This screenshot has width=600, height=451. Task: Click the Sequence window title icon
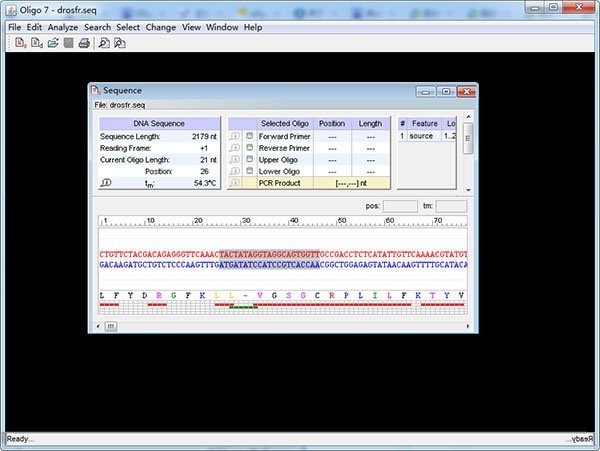95,90
